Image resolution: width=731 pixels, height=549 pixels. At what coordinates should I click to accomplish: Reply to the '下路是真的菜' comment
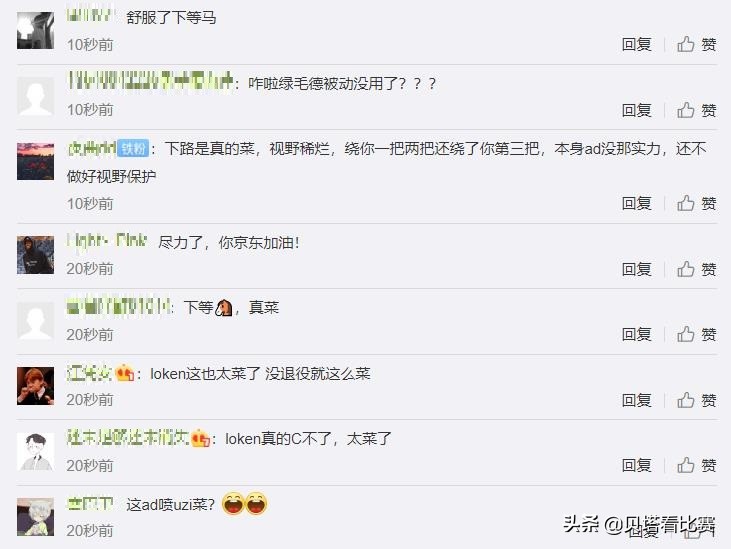pos(636,203)
